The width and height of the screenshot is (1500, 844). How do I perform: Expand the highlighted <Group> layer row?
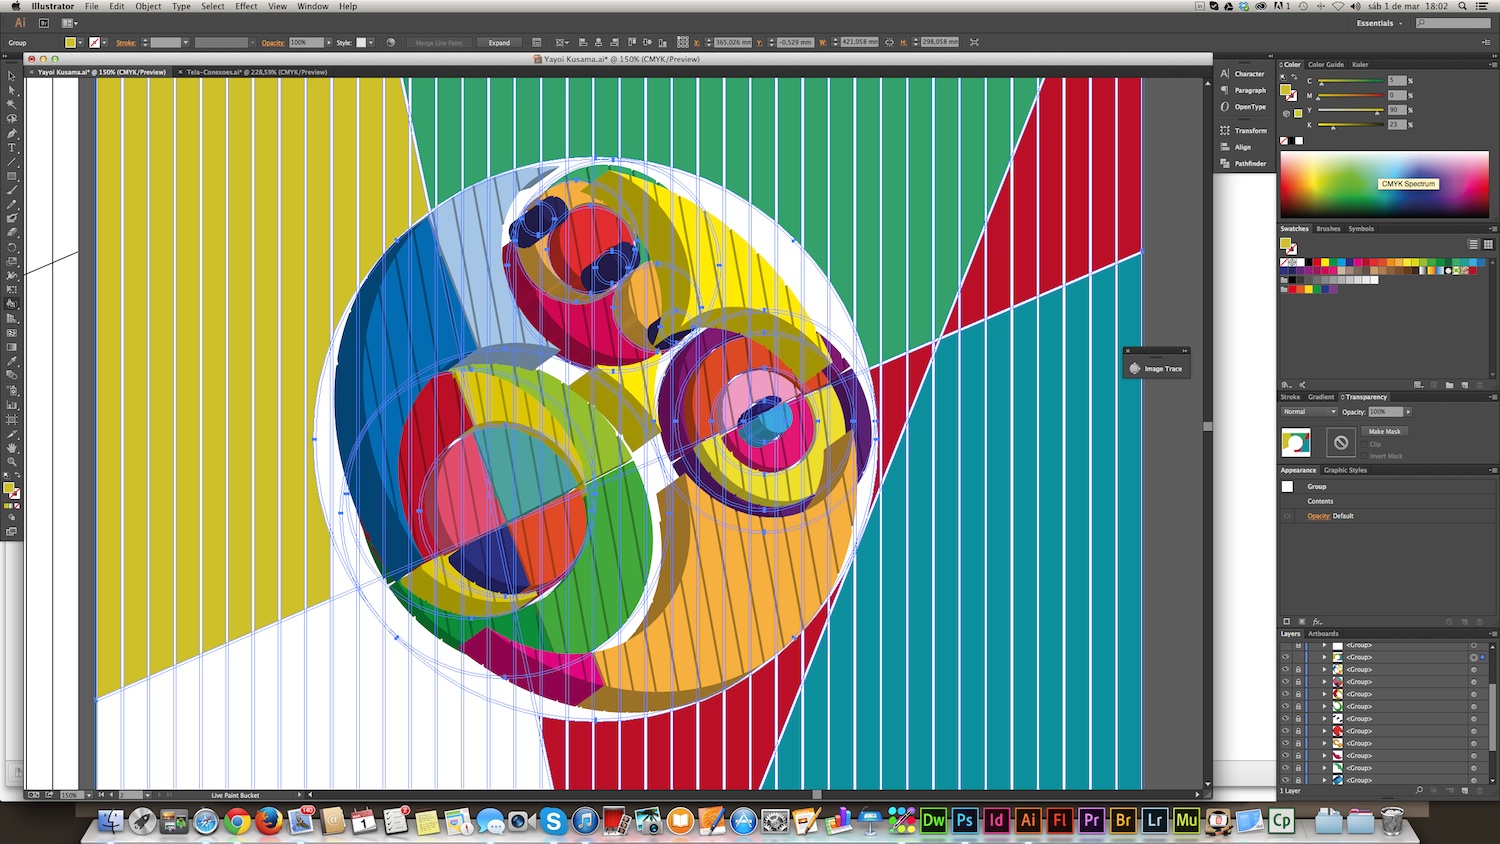[1324, 657]
